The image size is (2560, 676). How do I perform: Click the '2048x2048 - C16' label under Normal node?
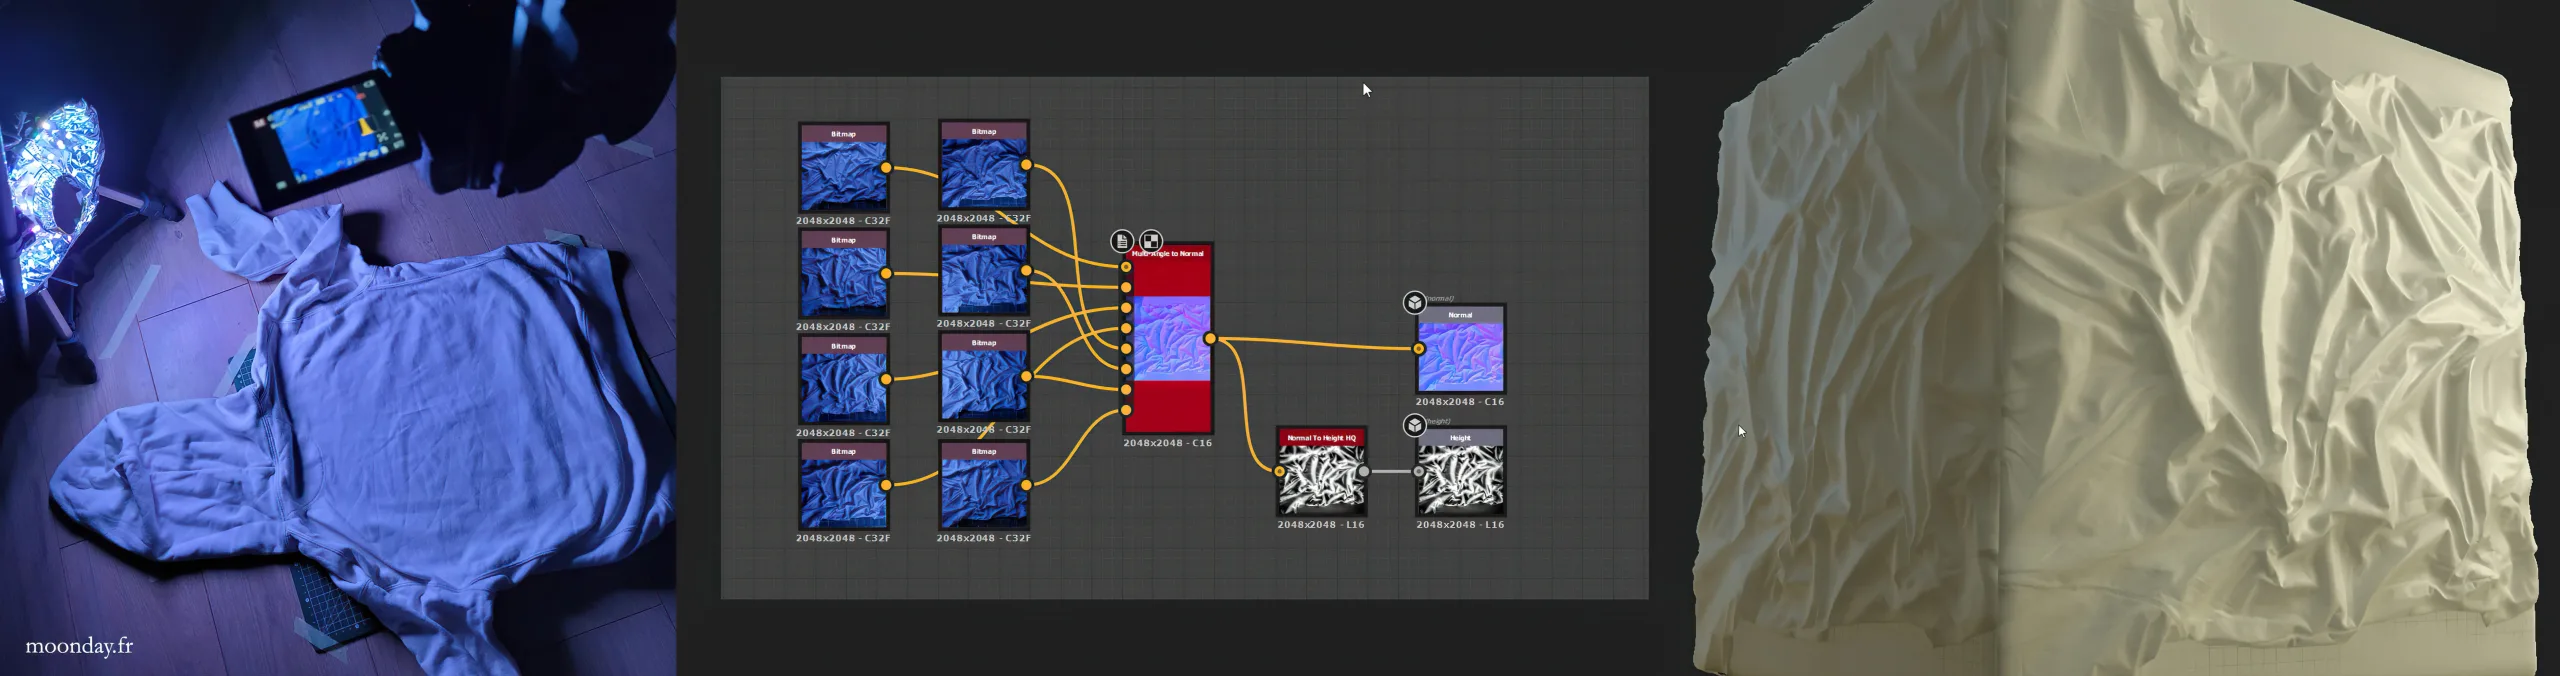pyautogui.click(x=1460, y=402)
